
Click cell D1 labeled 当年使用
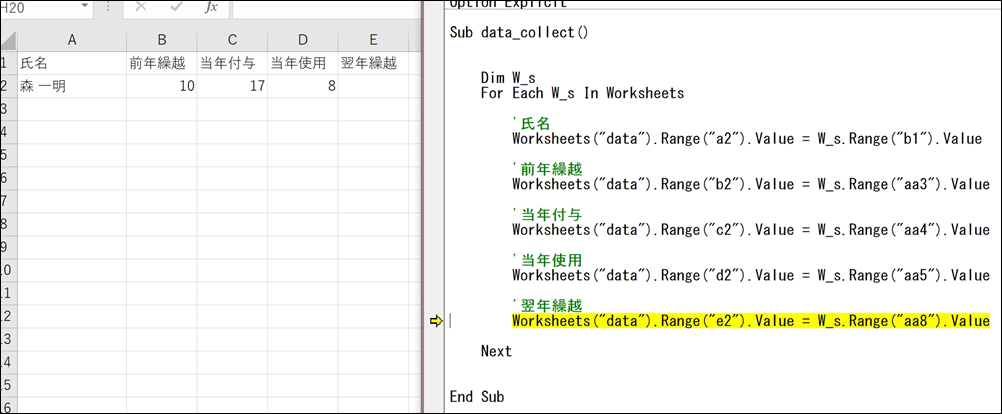tap(302, 64)
